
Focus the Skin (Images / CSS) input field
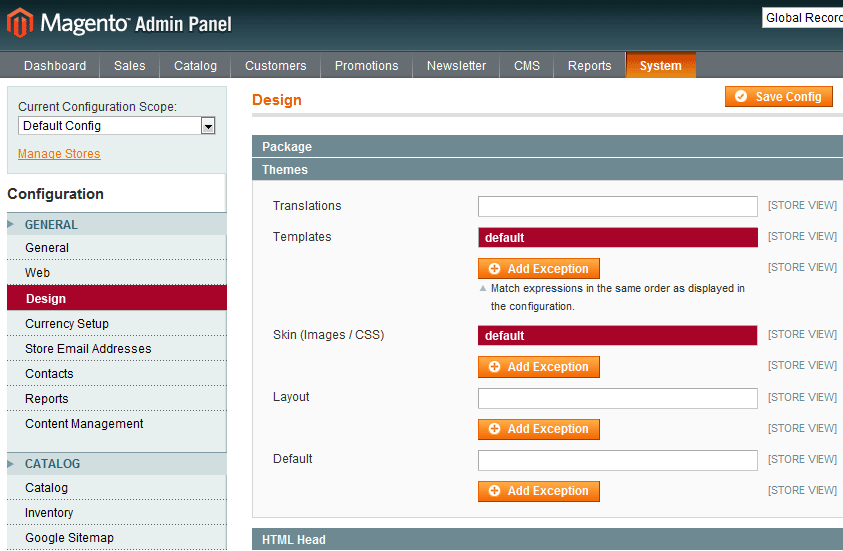click(x=618, y=335)
